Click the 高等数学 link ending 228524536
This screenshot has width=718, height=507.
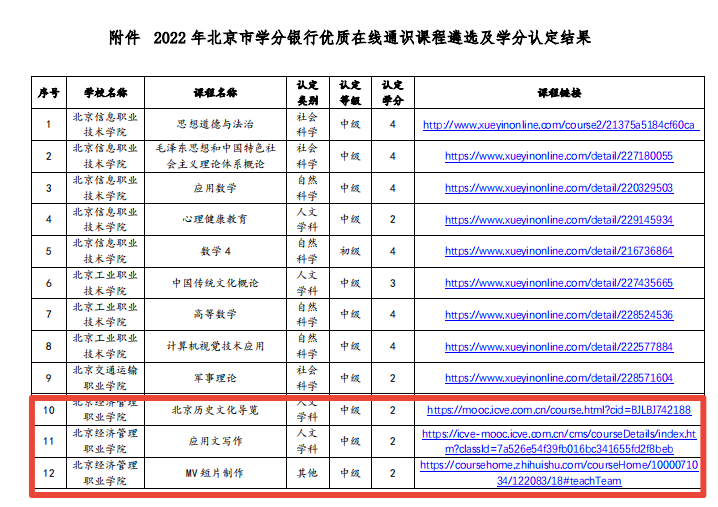[559, 315]
